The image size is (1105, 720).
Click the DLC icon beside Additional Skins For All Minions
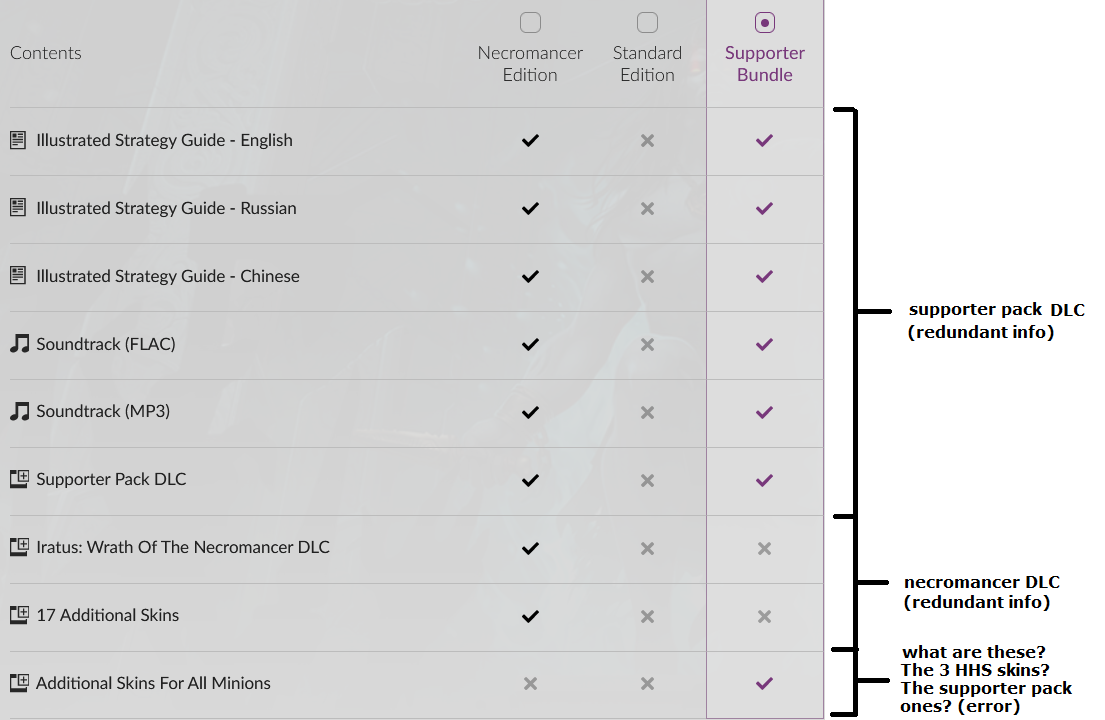point(20,683)
